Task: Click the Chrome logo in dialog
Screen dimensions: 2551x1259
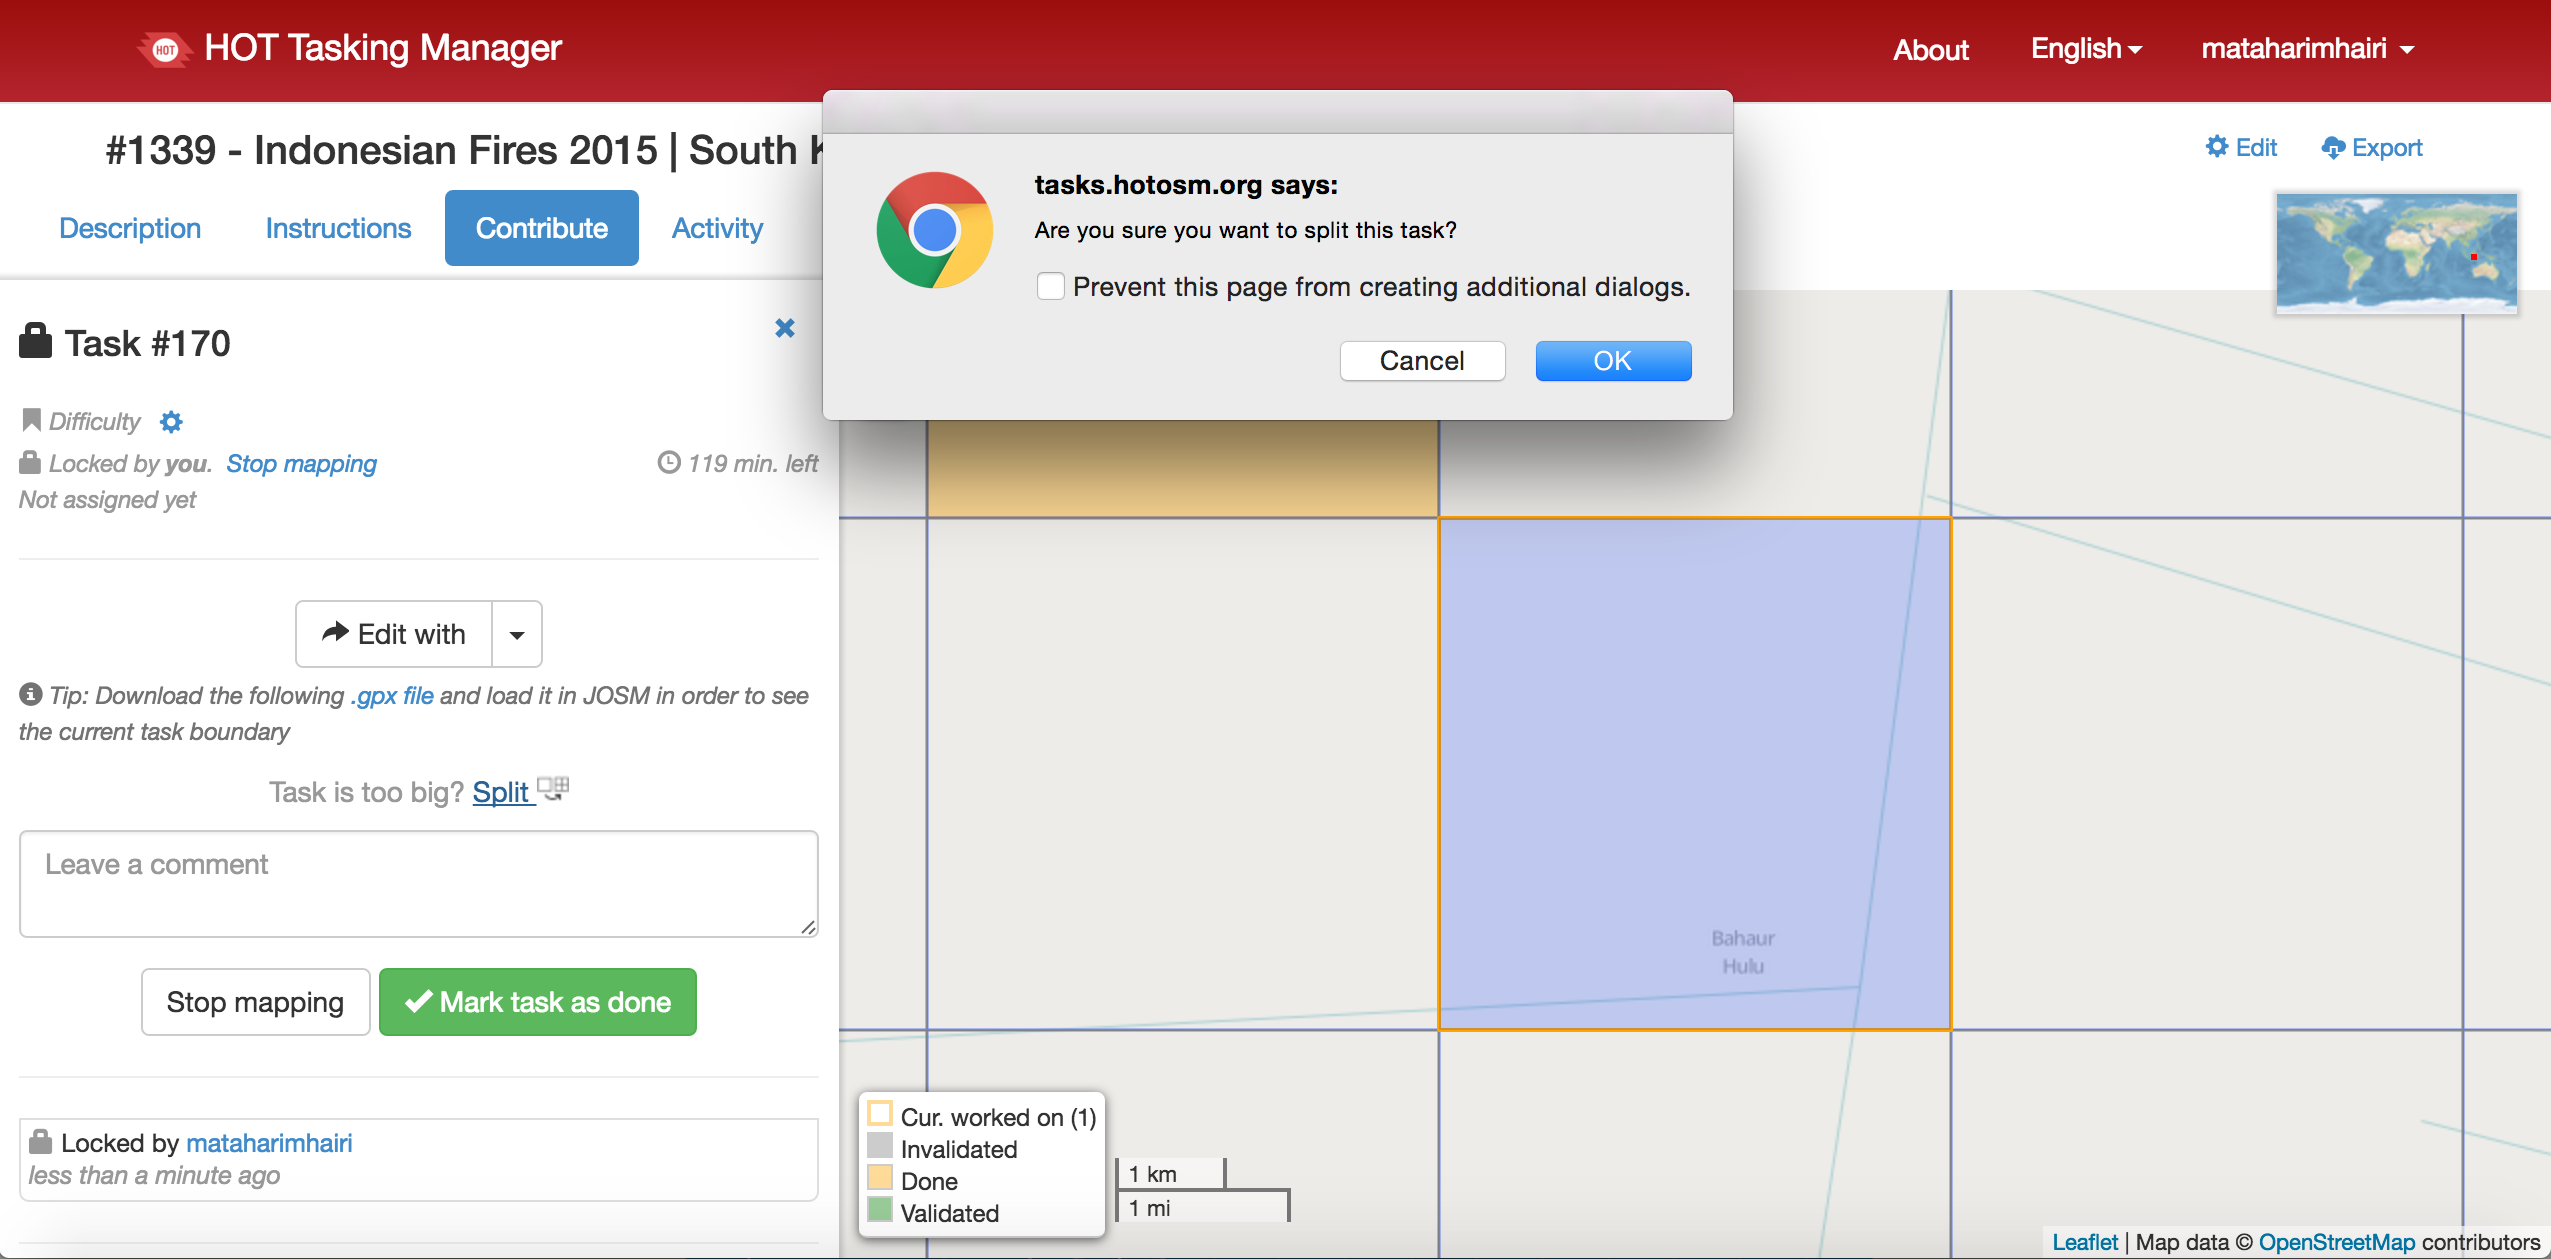Action: (934, 230)
